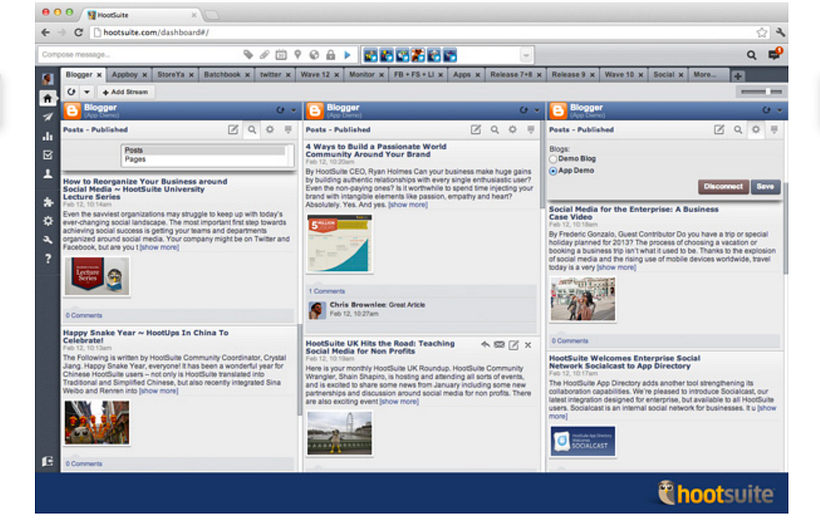Open second Blogger stream header dropdown arrow
This screenshot has height=525, width=820.
coord(537,110)
